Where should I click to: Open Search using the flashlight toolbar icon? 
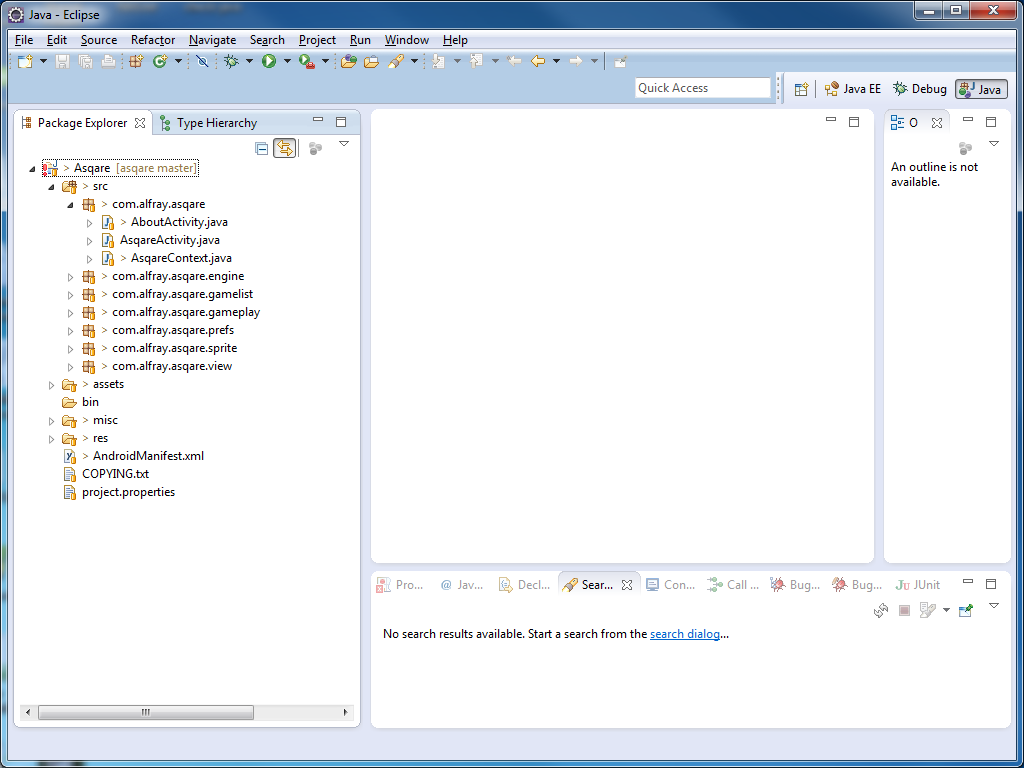click(x=396, y=61)
